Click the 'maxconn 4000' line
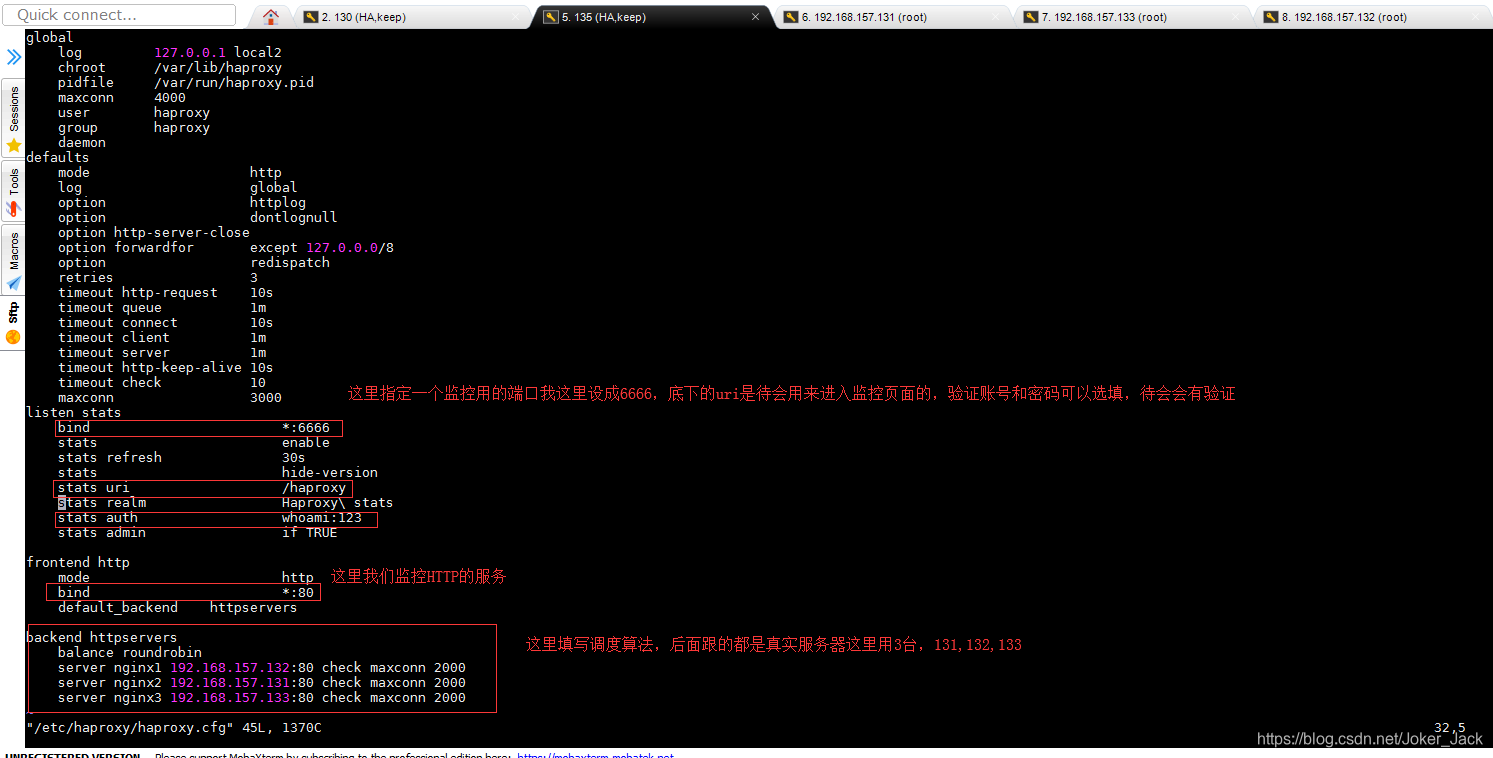Viewport: 1493px width, 758px height. point(122,97)
